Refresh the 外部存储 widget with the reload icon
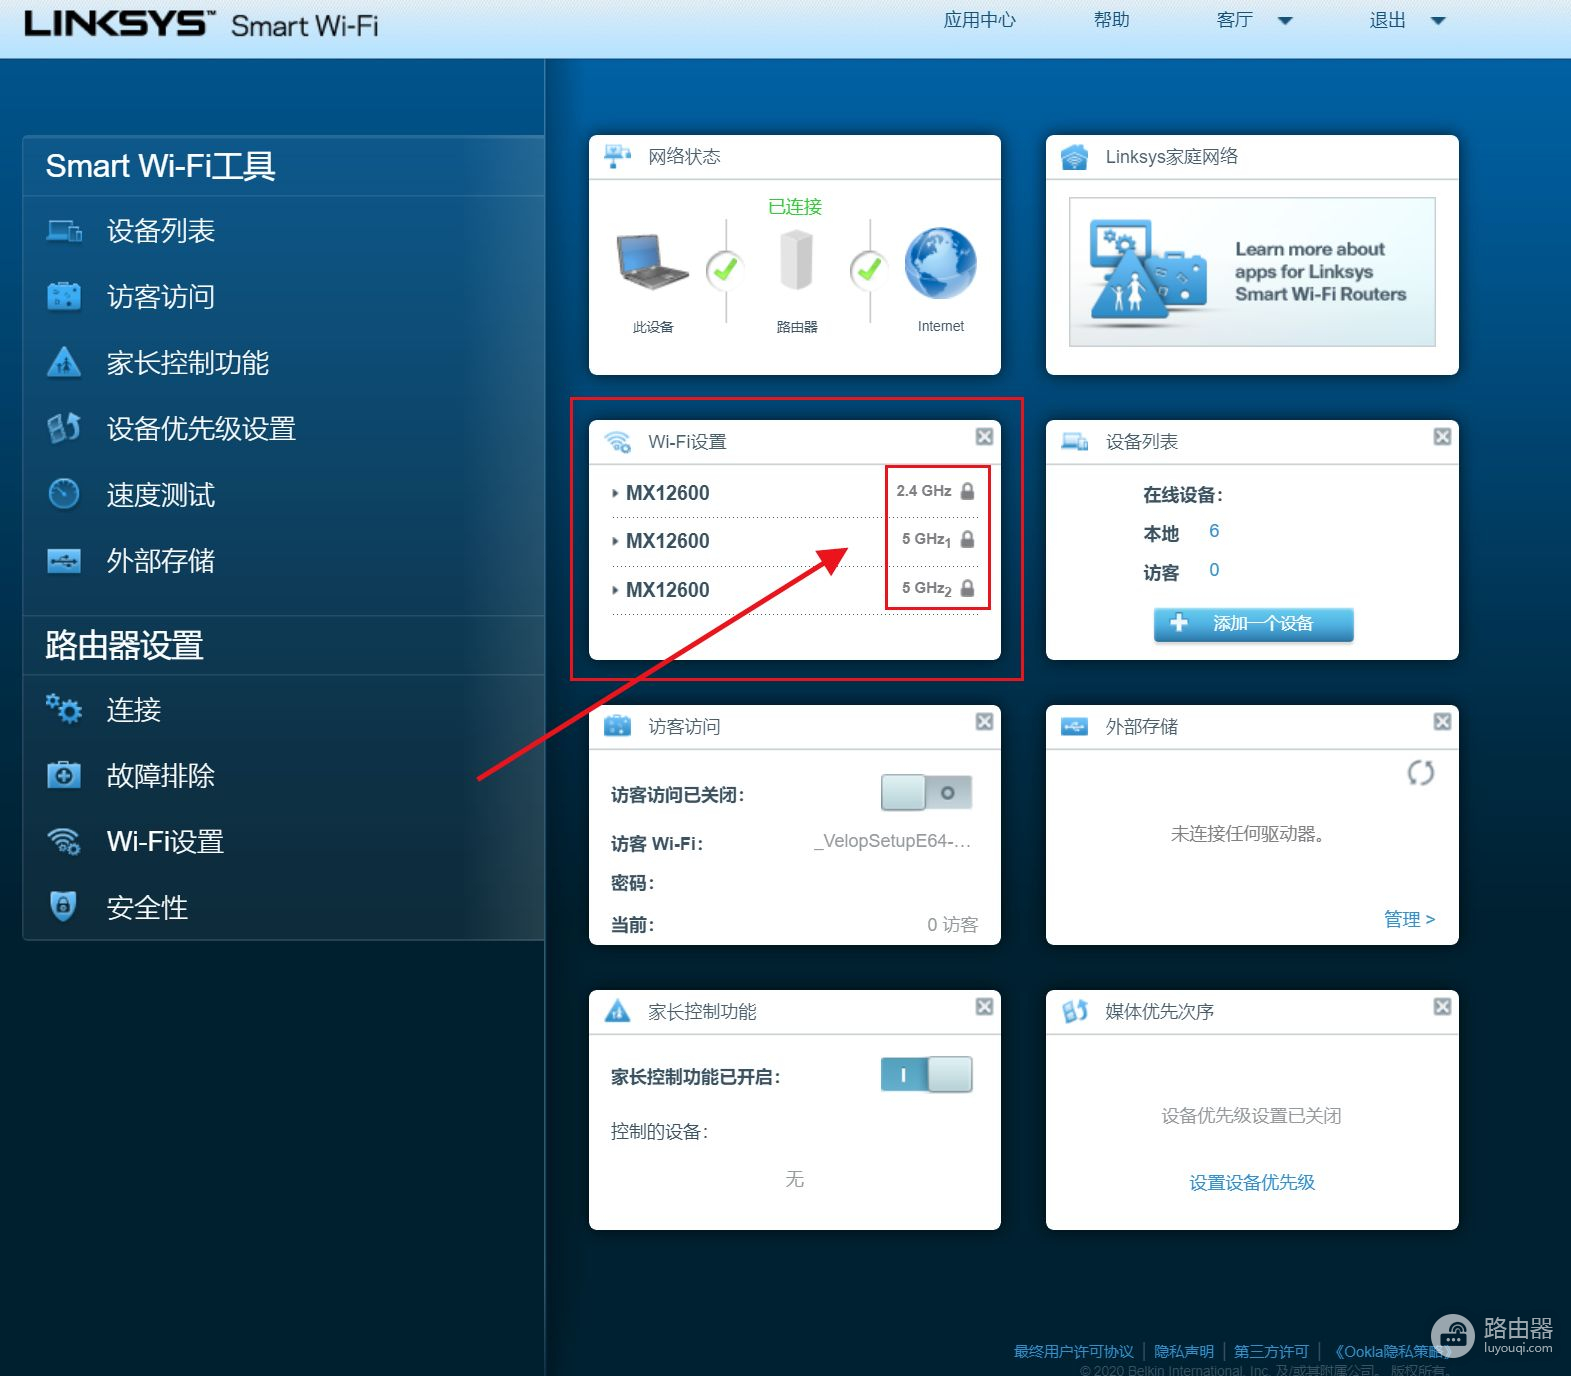Screen dimensions: 1571x1376 pyautogui.click(x=1420, y=773)
